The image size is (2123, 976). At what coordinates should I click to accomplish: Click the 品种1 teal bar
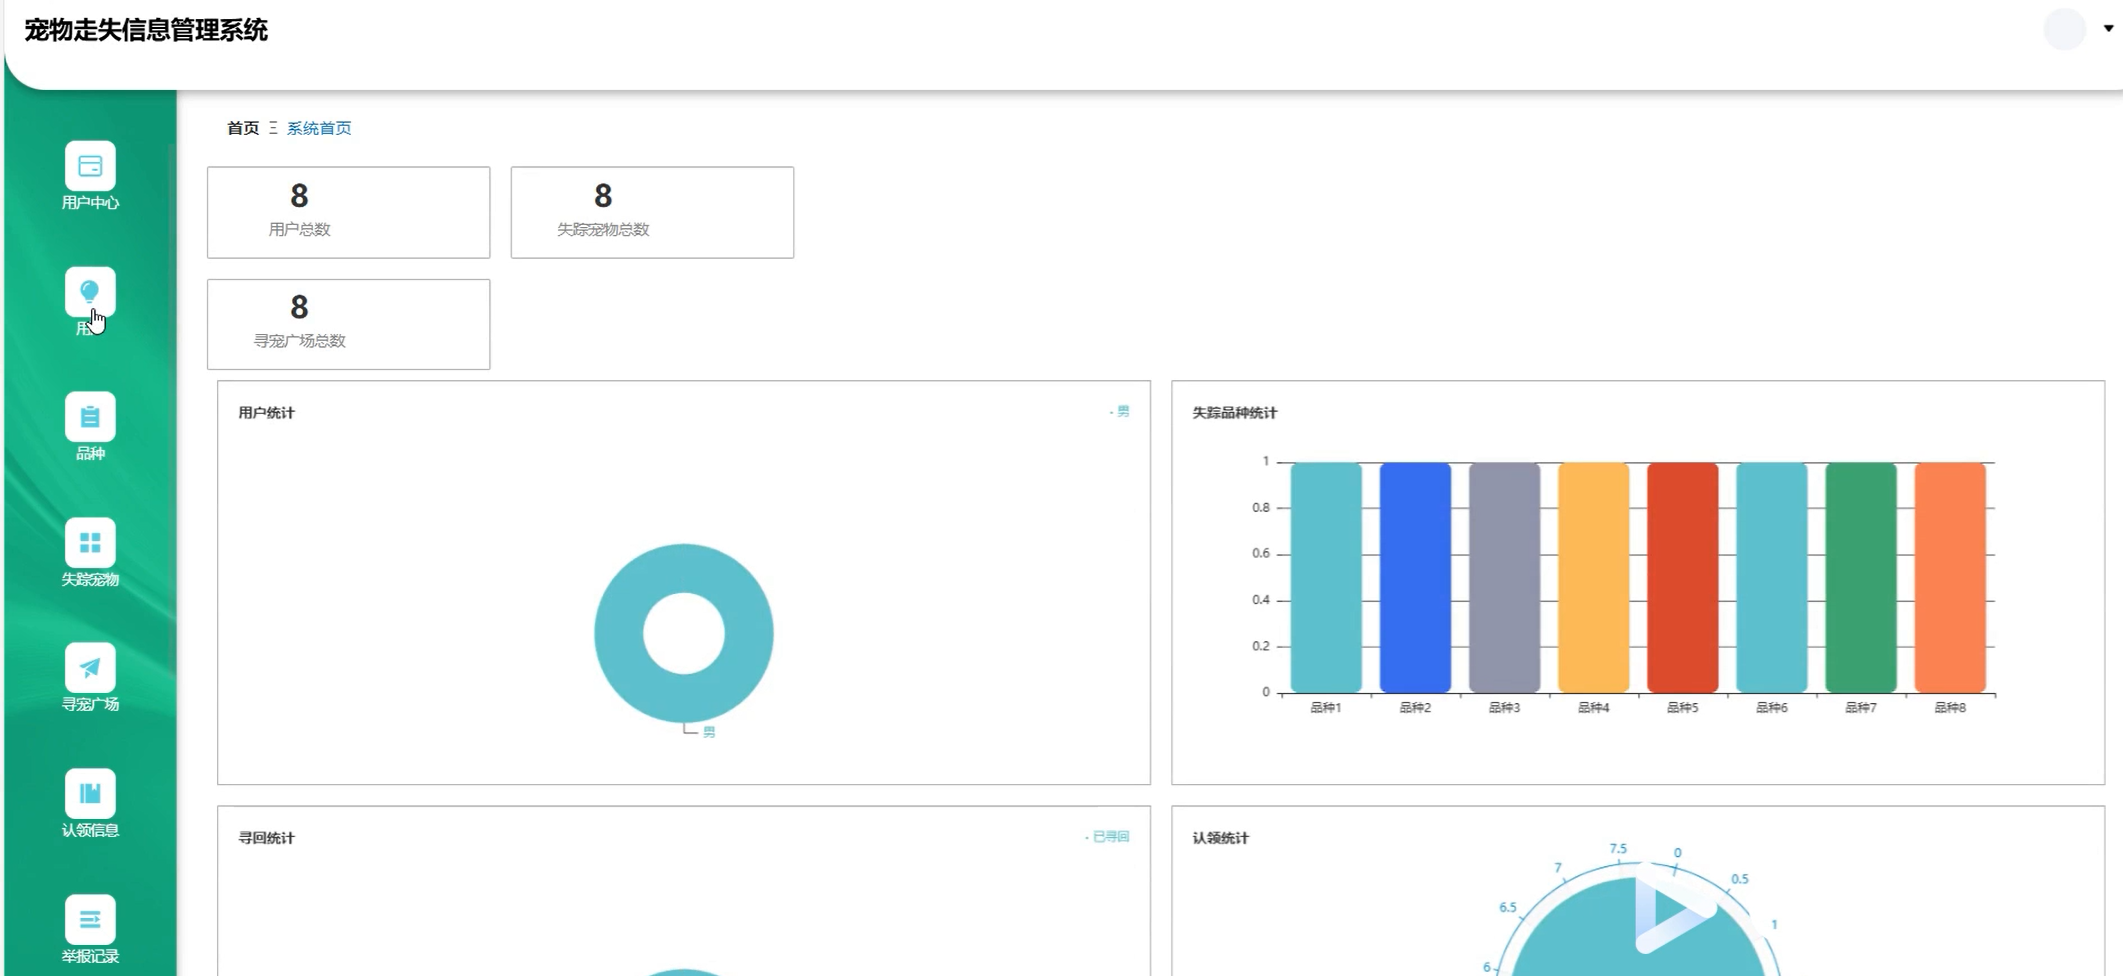(x=1326, y=577)
